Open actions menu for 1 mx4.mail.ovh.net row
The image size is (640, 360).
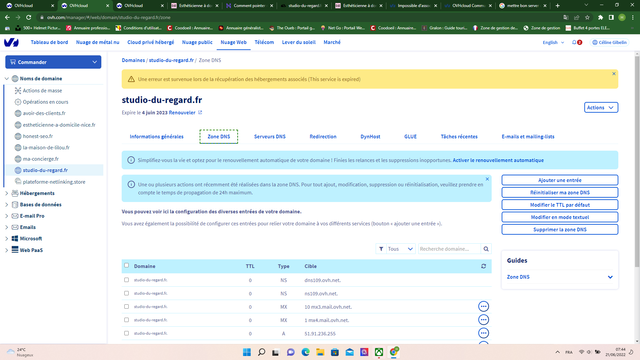(483, 320)
